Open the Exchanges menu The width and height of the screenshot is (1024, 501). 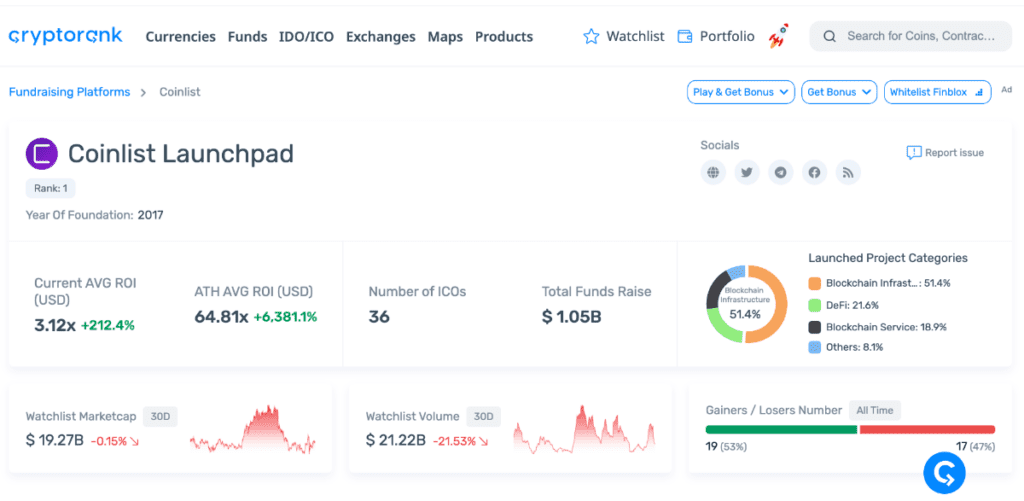(381, 37)
